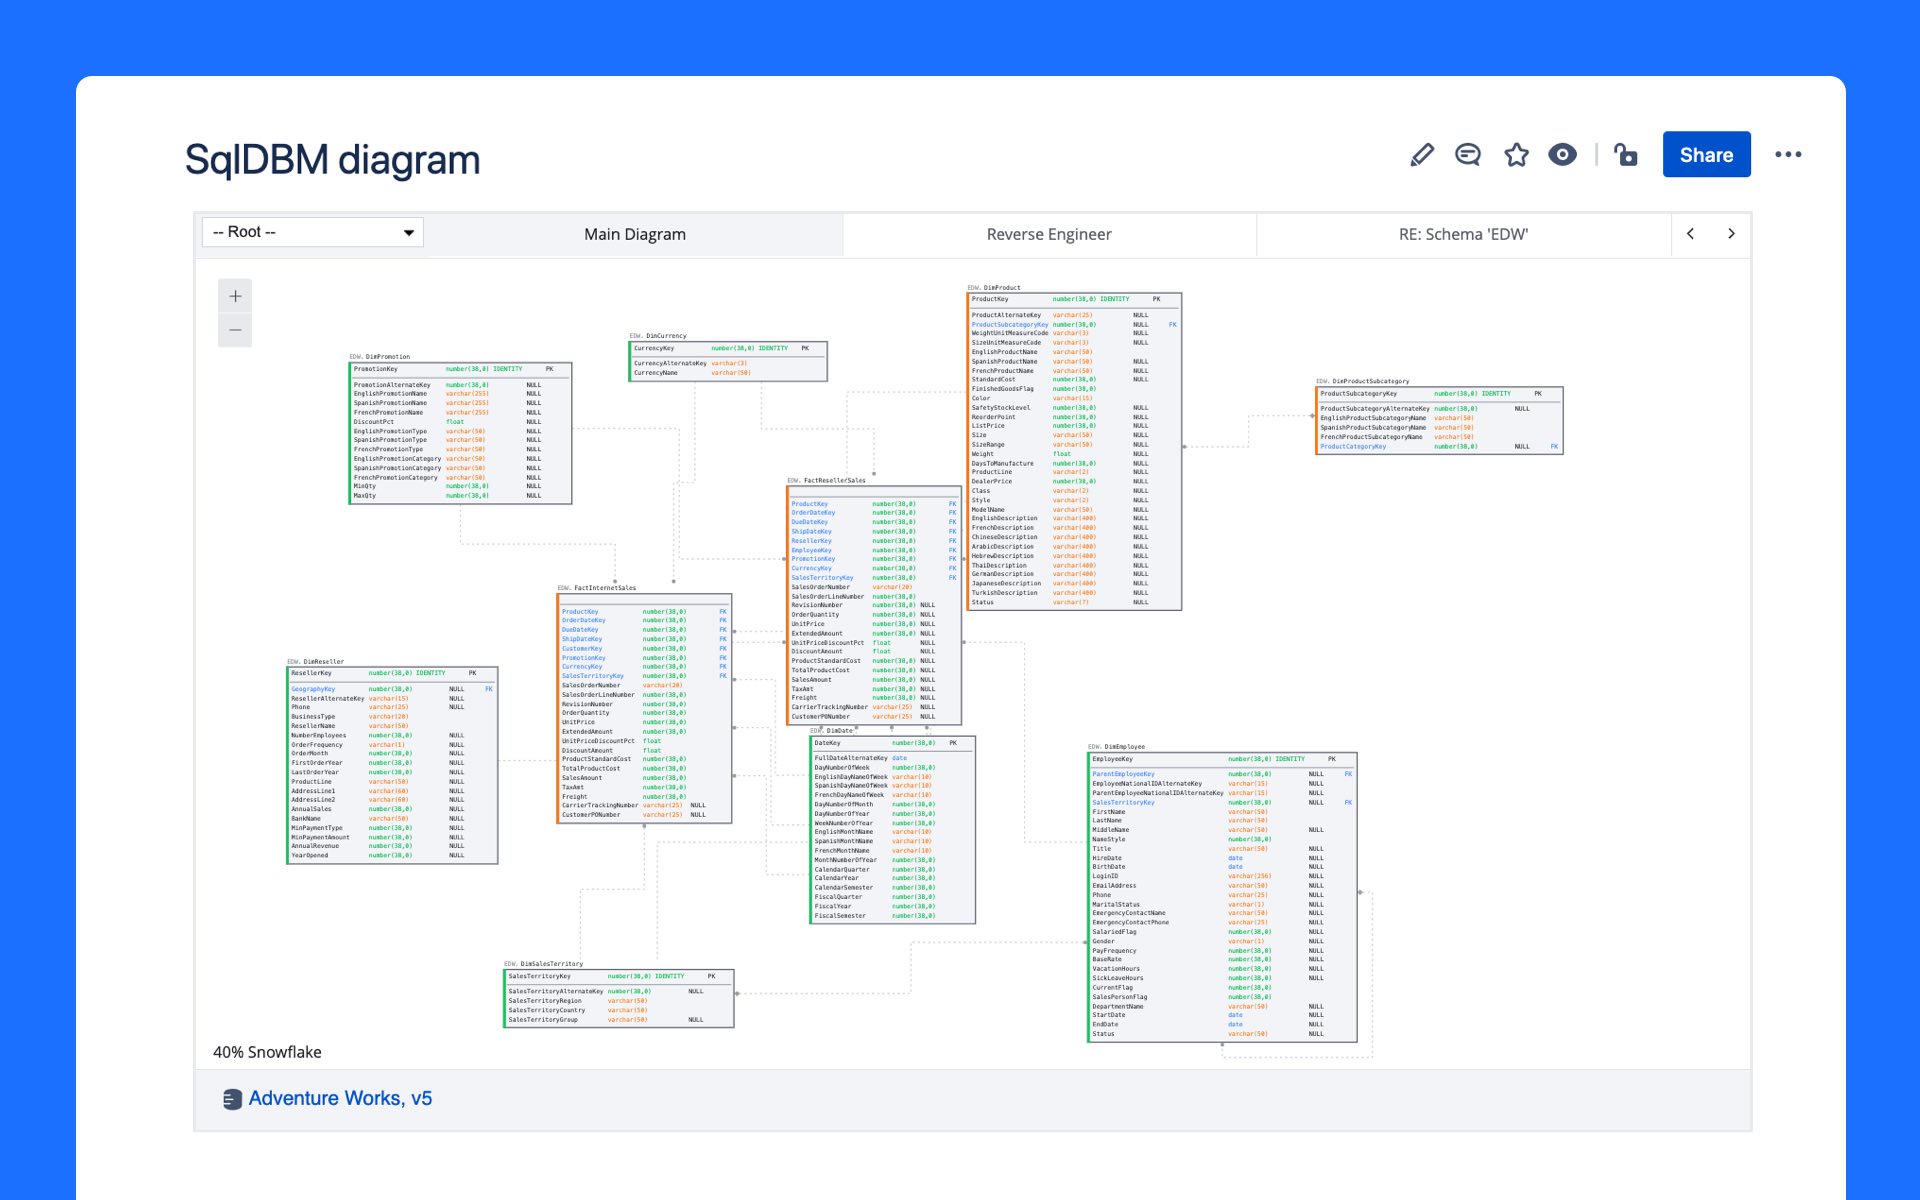1920x1200 pixels.
Task: Select the DimEmployee table in diagram
Action: click(x=1222, y=896)
